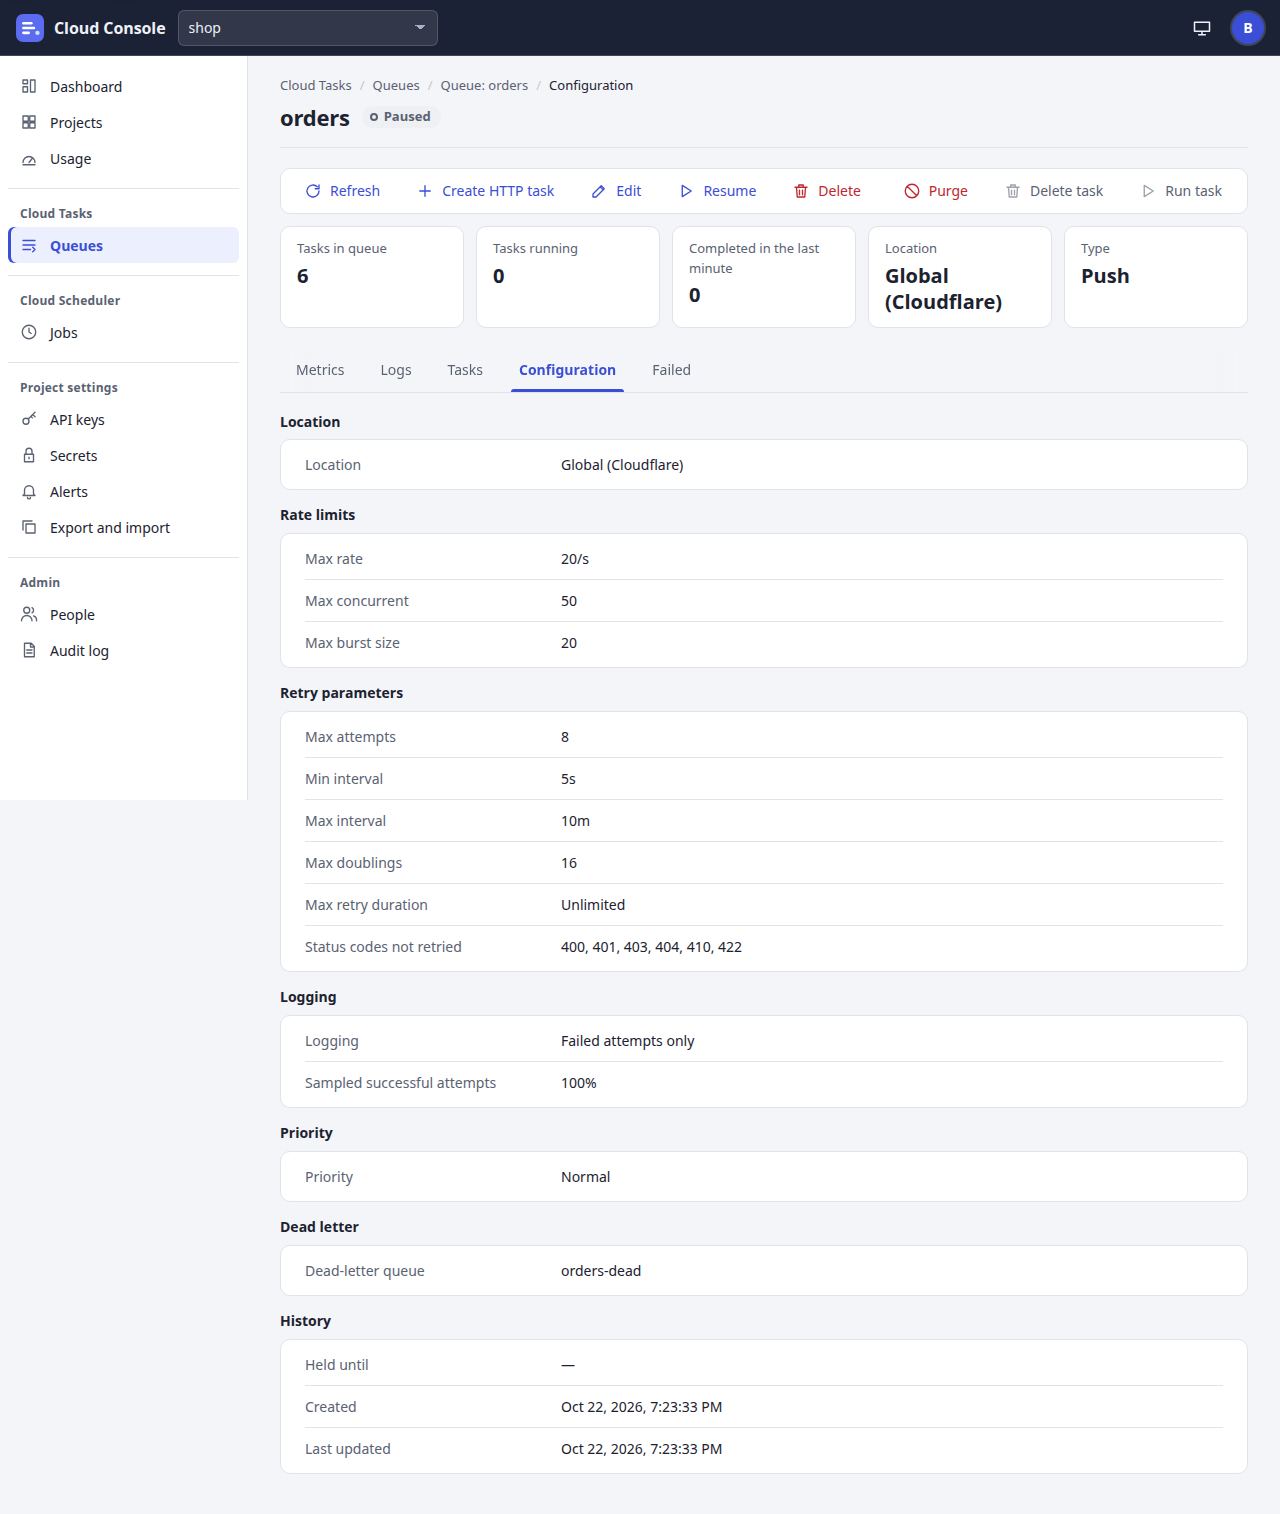
Task: Click the API keys key icon
Action: tap(29, 420)
